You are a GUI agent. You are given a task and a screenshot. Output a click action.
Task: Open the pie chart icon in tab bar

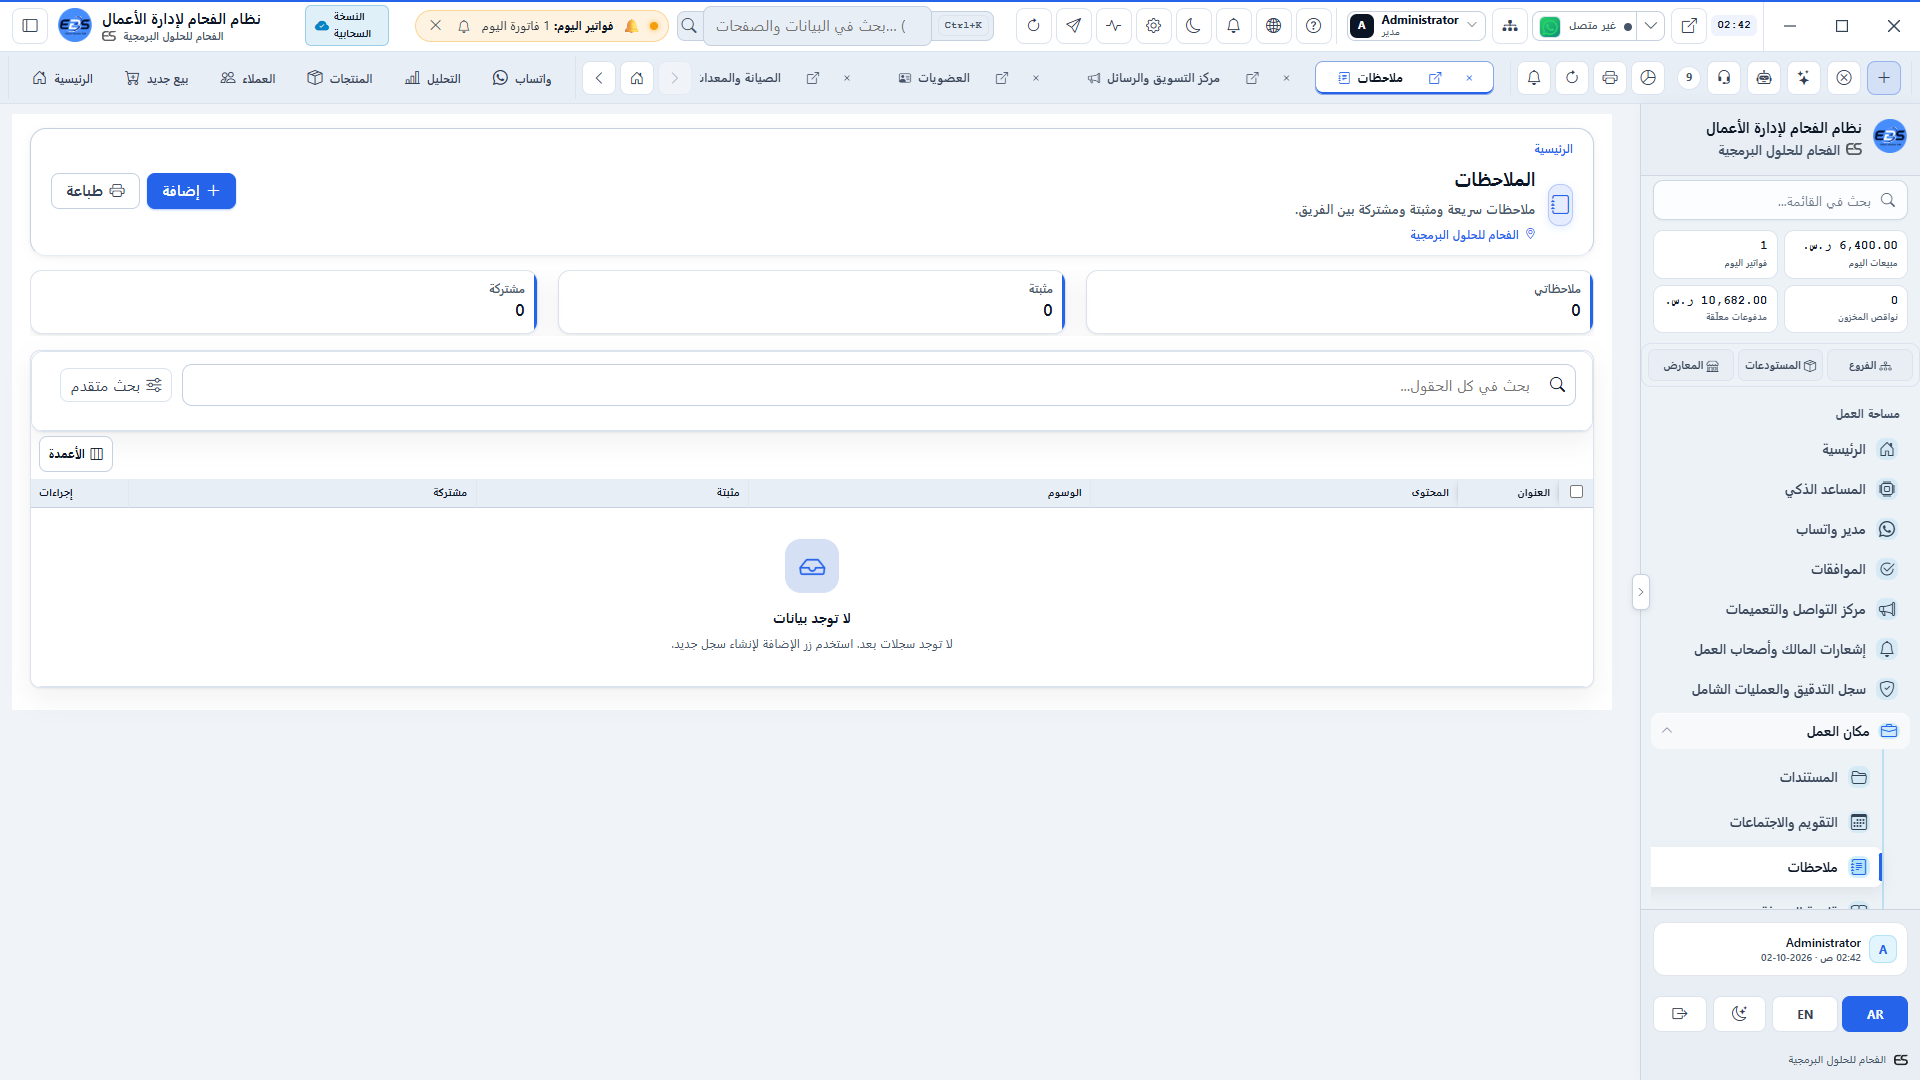[1649, 78]
